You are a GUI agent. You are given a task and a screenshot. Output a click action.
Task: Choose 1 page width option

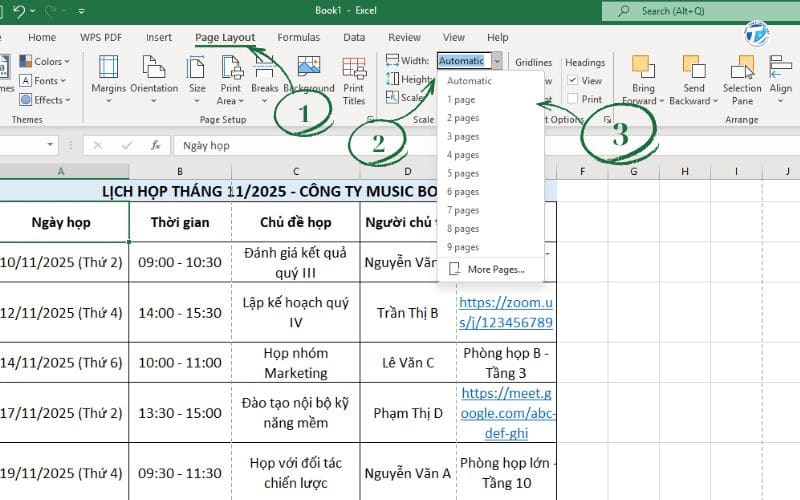[x=490, y=99]
